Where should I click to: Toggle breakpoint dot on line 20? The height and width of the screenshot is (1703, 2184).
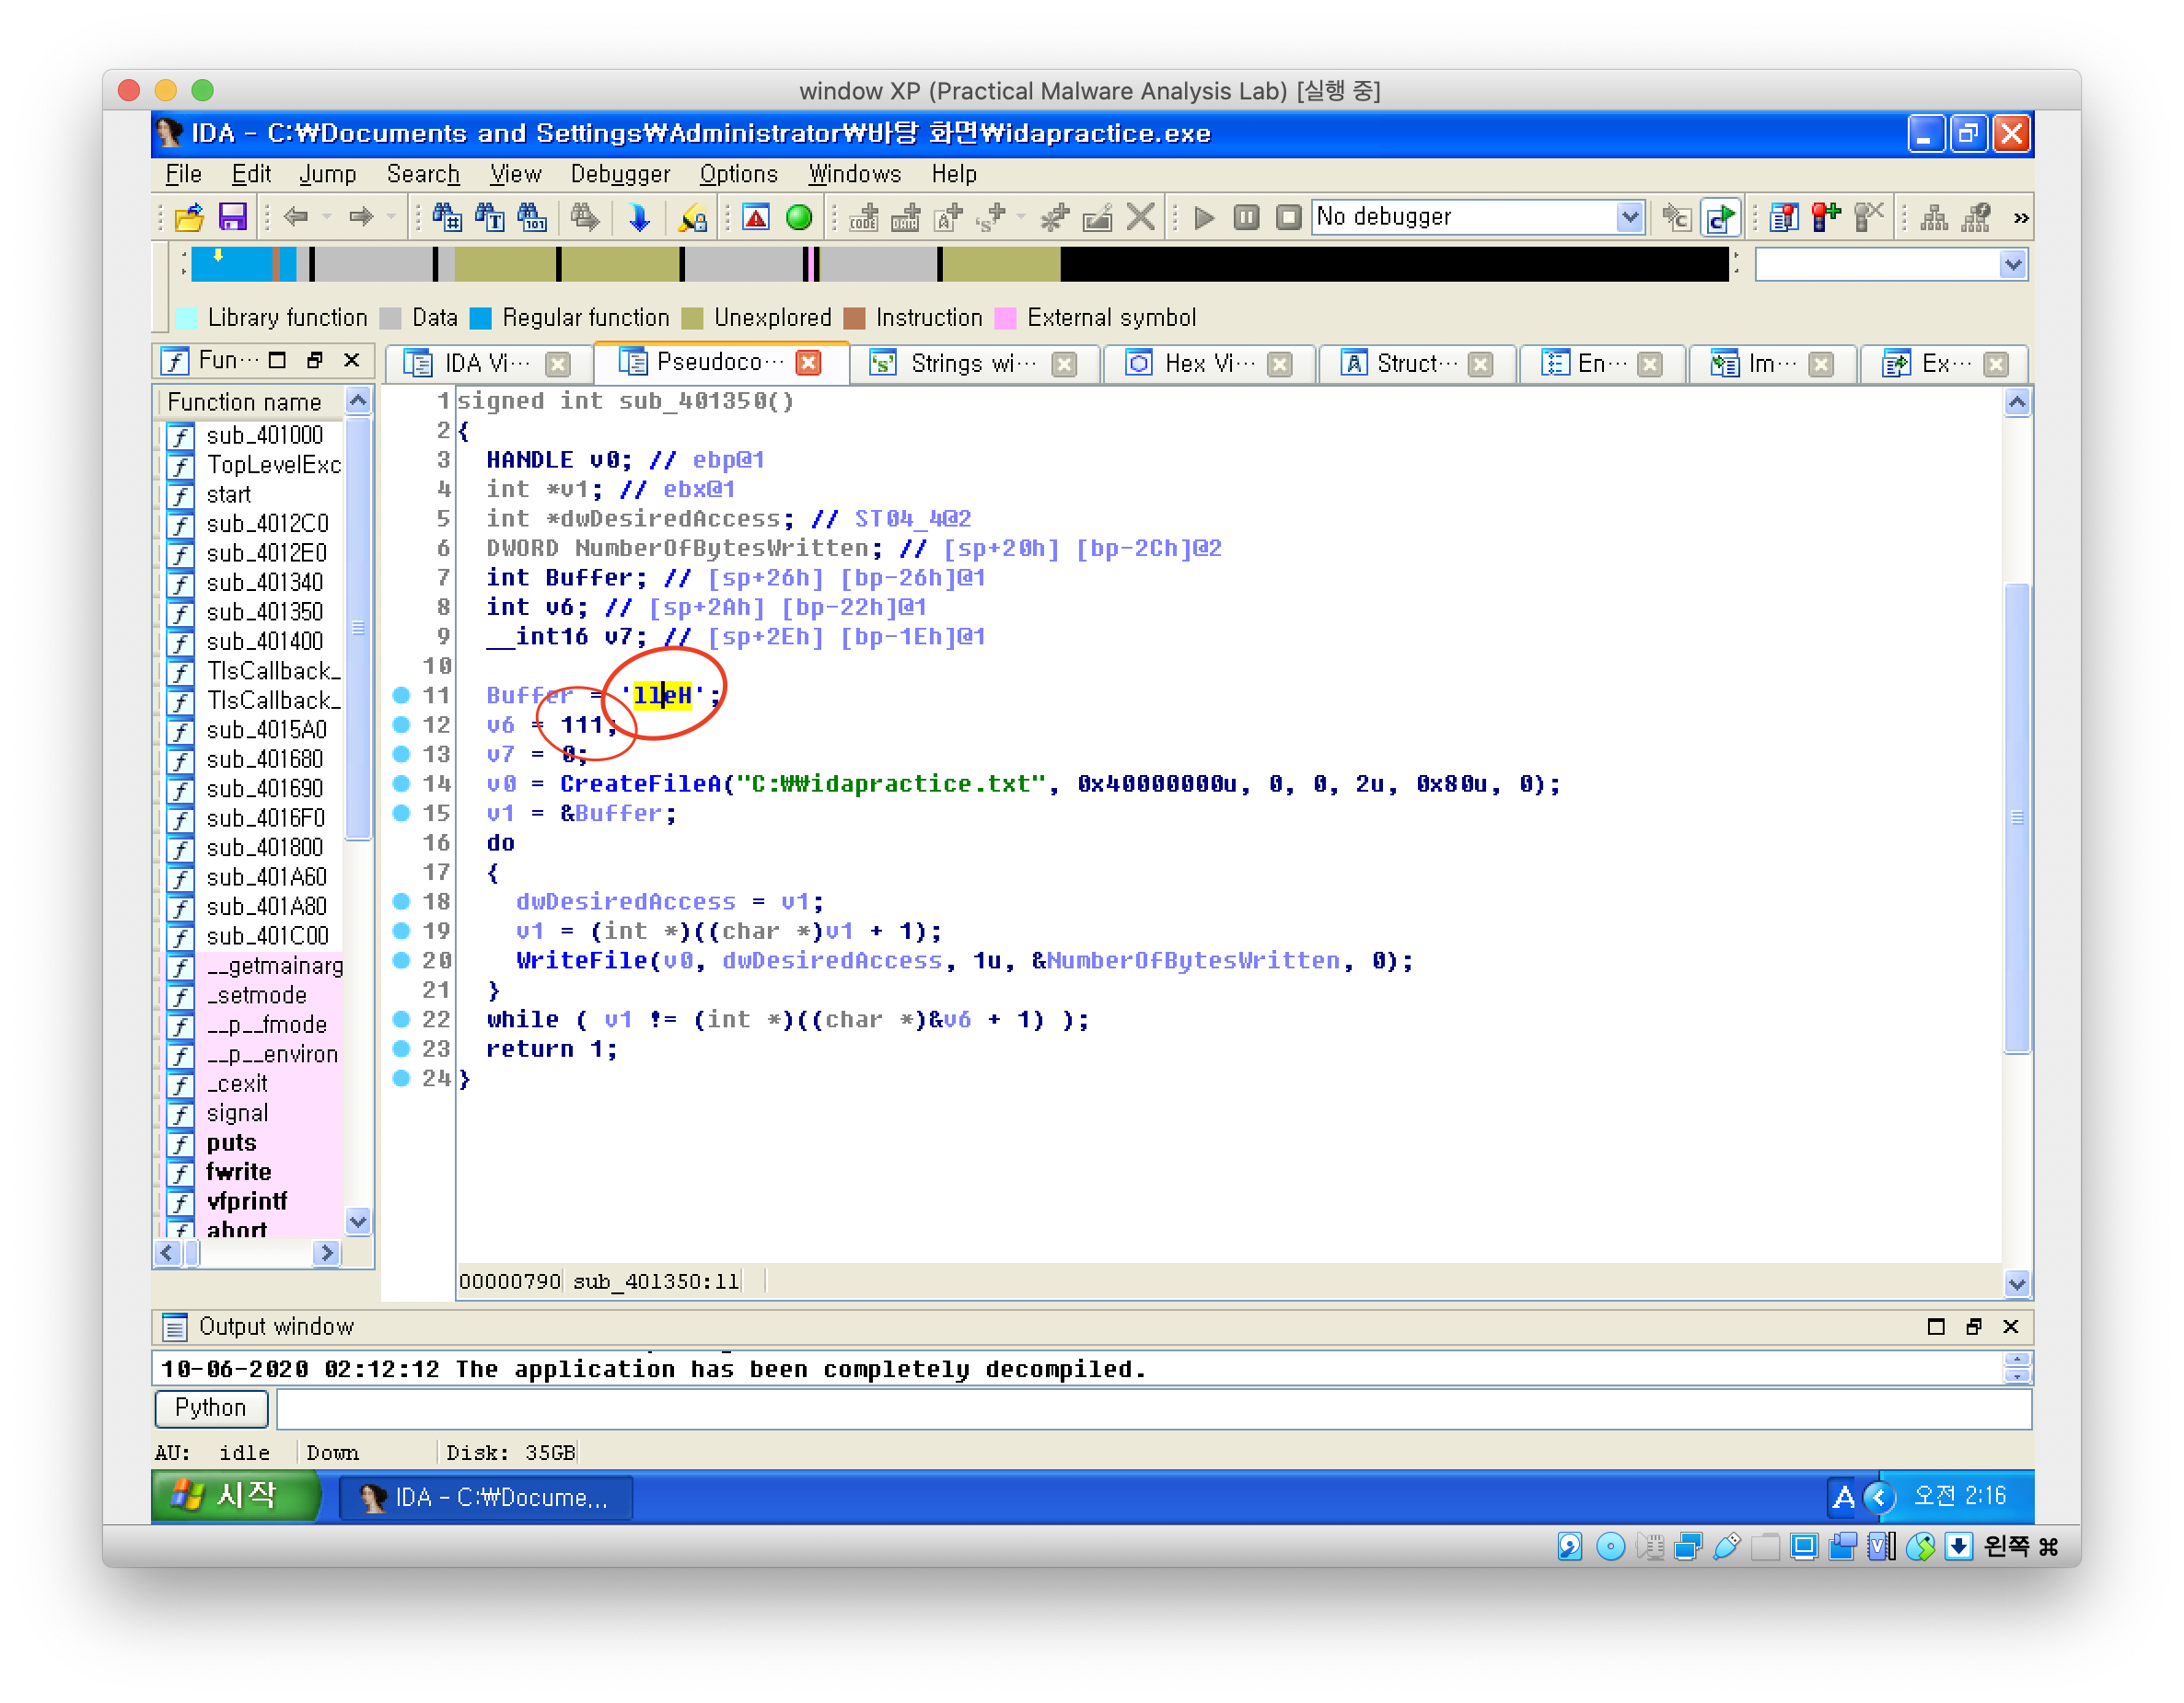401,959
